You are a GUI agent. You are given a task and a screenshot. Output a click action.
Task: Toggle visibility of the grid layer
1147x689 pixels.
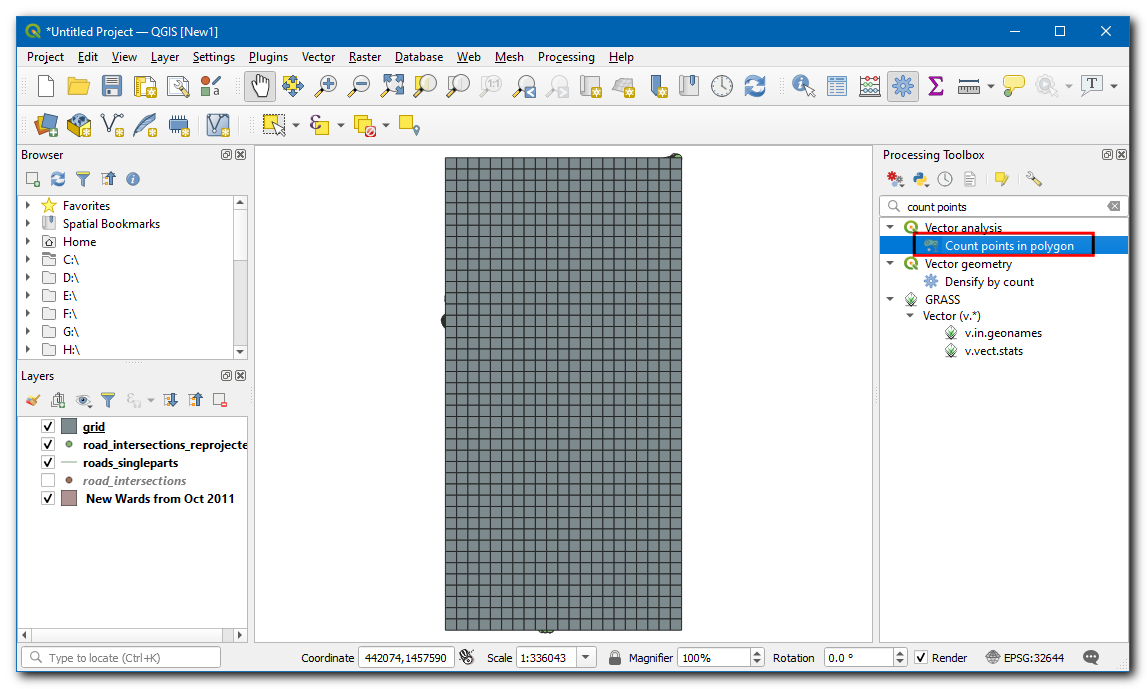48,427
